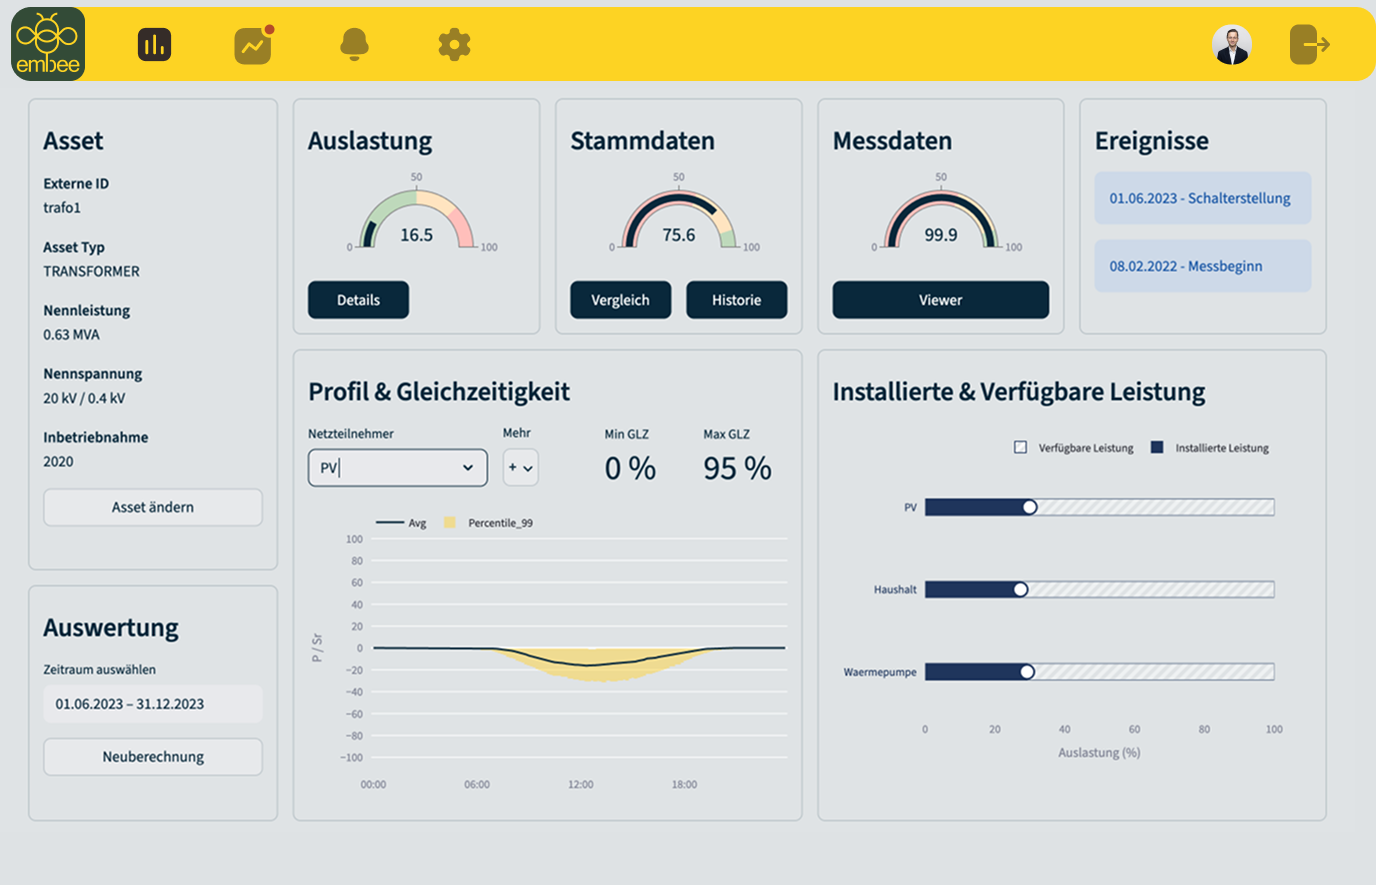This screenshot has width=1376, height=885.
Task: Open settings gear icon
Action: (454, 45)
